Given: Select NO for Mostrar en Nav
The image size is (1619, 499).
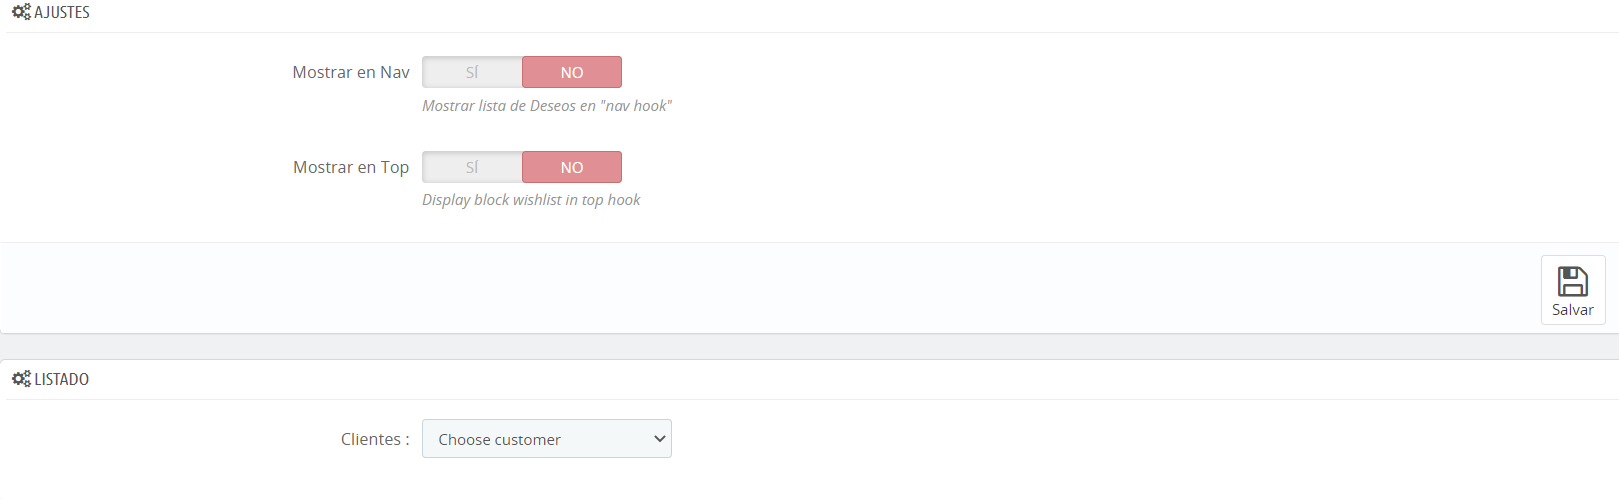Looking at the screenshot, I should pos(572,72).
